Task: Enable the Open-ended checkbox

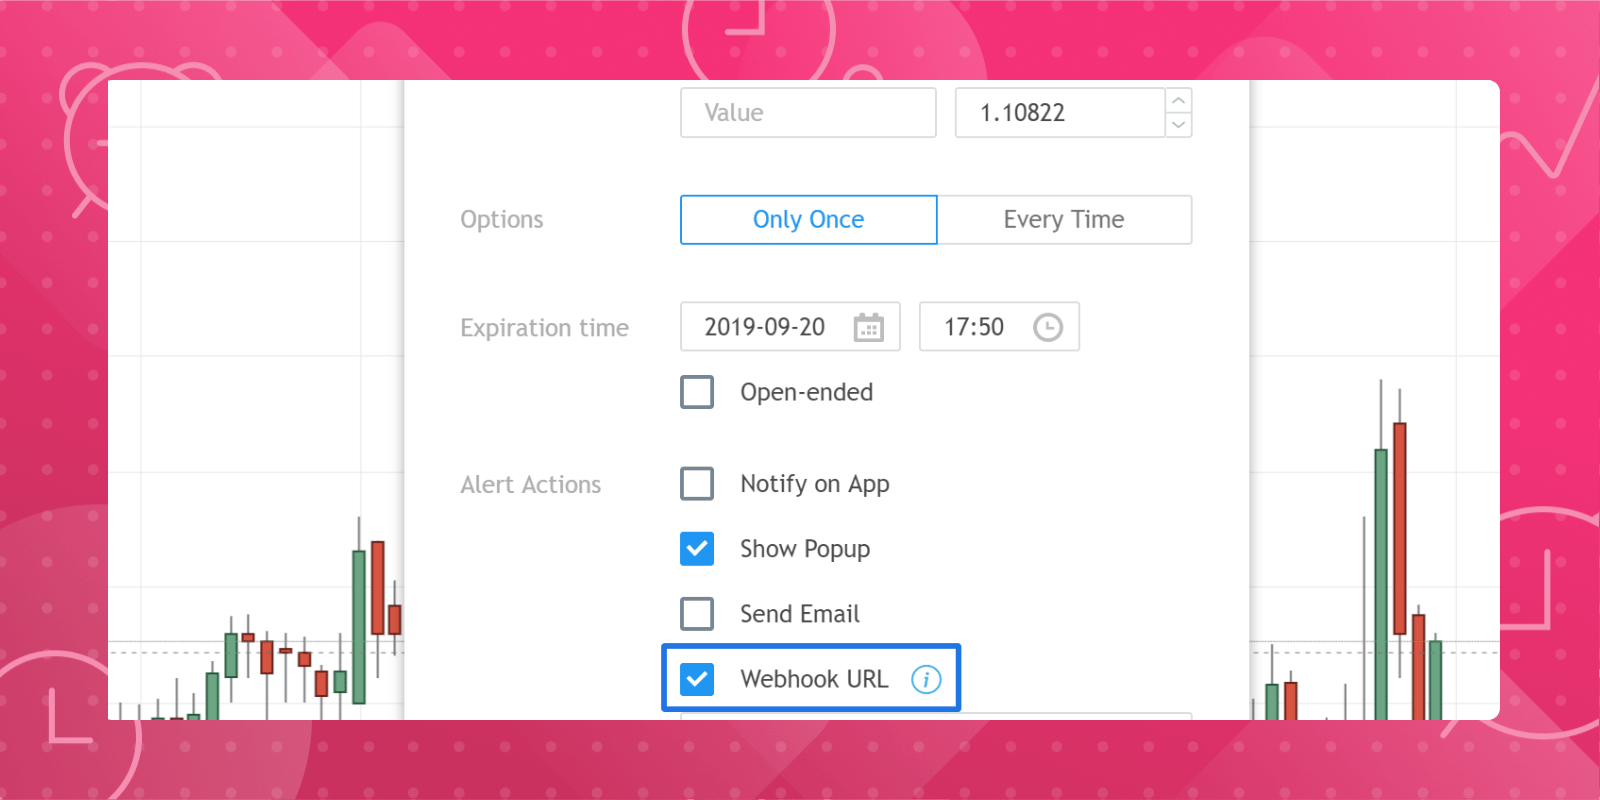Action: coord(697,392)
